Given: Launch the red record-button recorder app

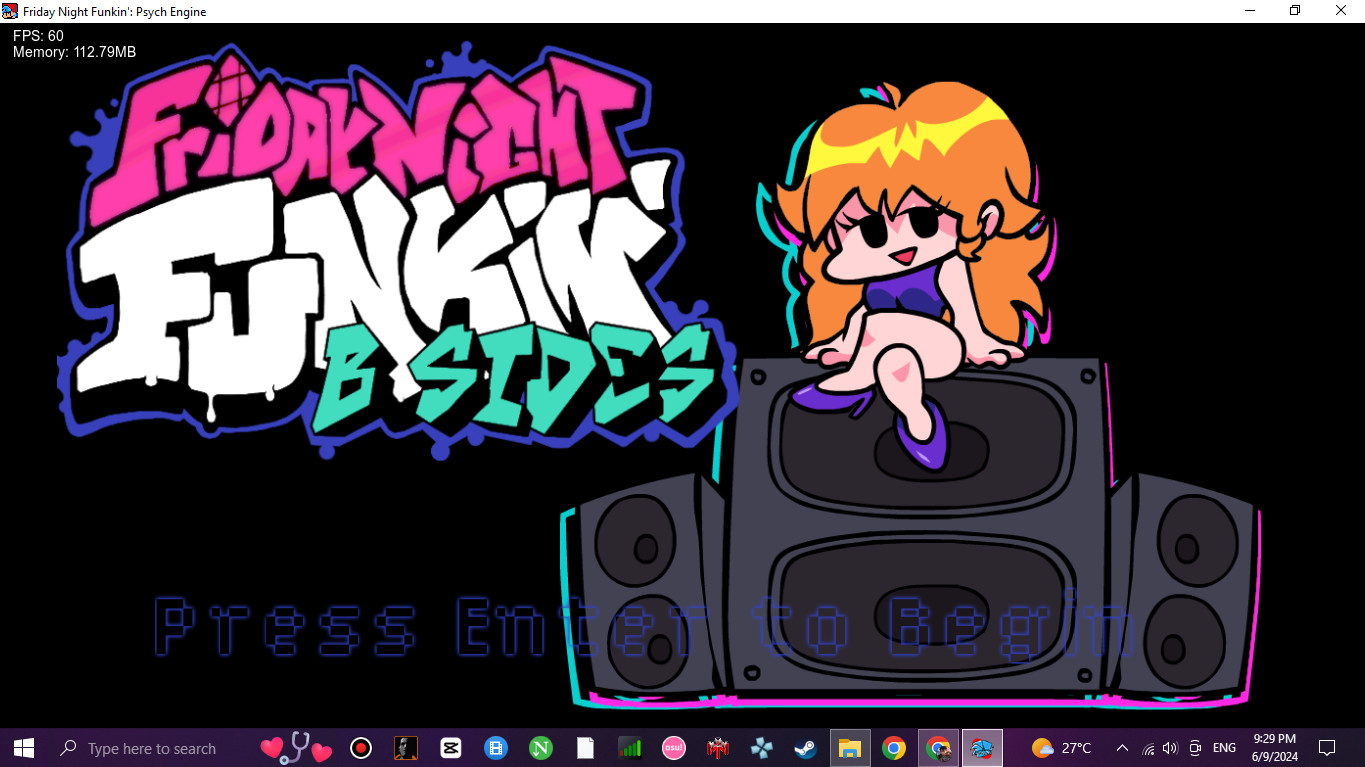Looking at the screenshot, I should click(x=361, y=748).
